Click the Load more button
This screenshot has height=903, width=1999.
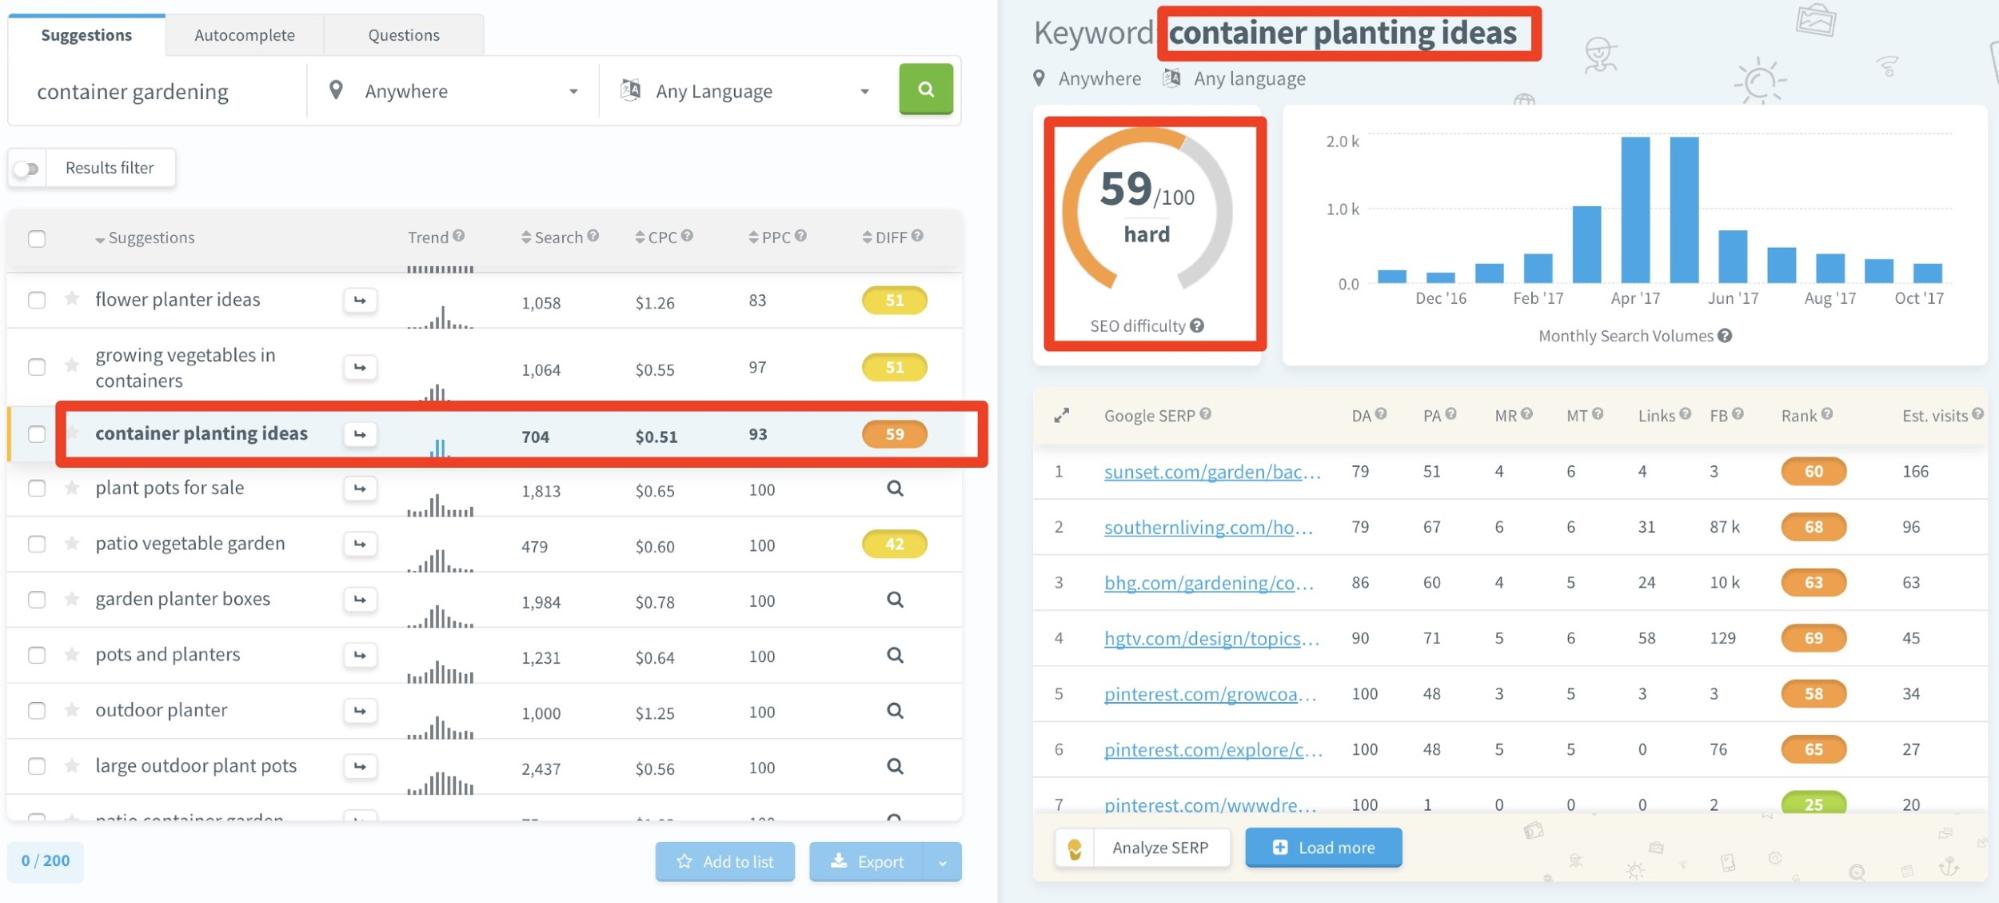pyautogui.click(x=1323, y=848)
